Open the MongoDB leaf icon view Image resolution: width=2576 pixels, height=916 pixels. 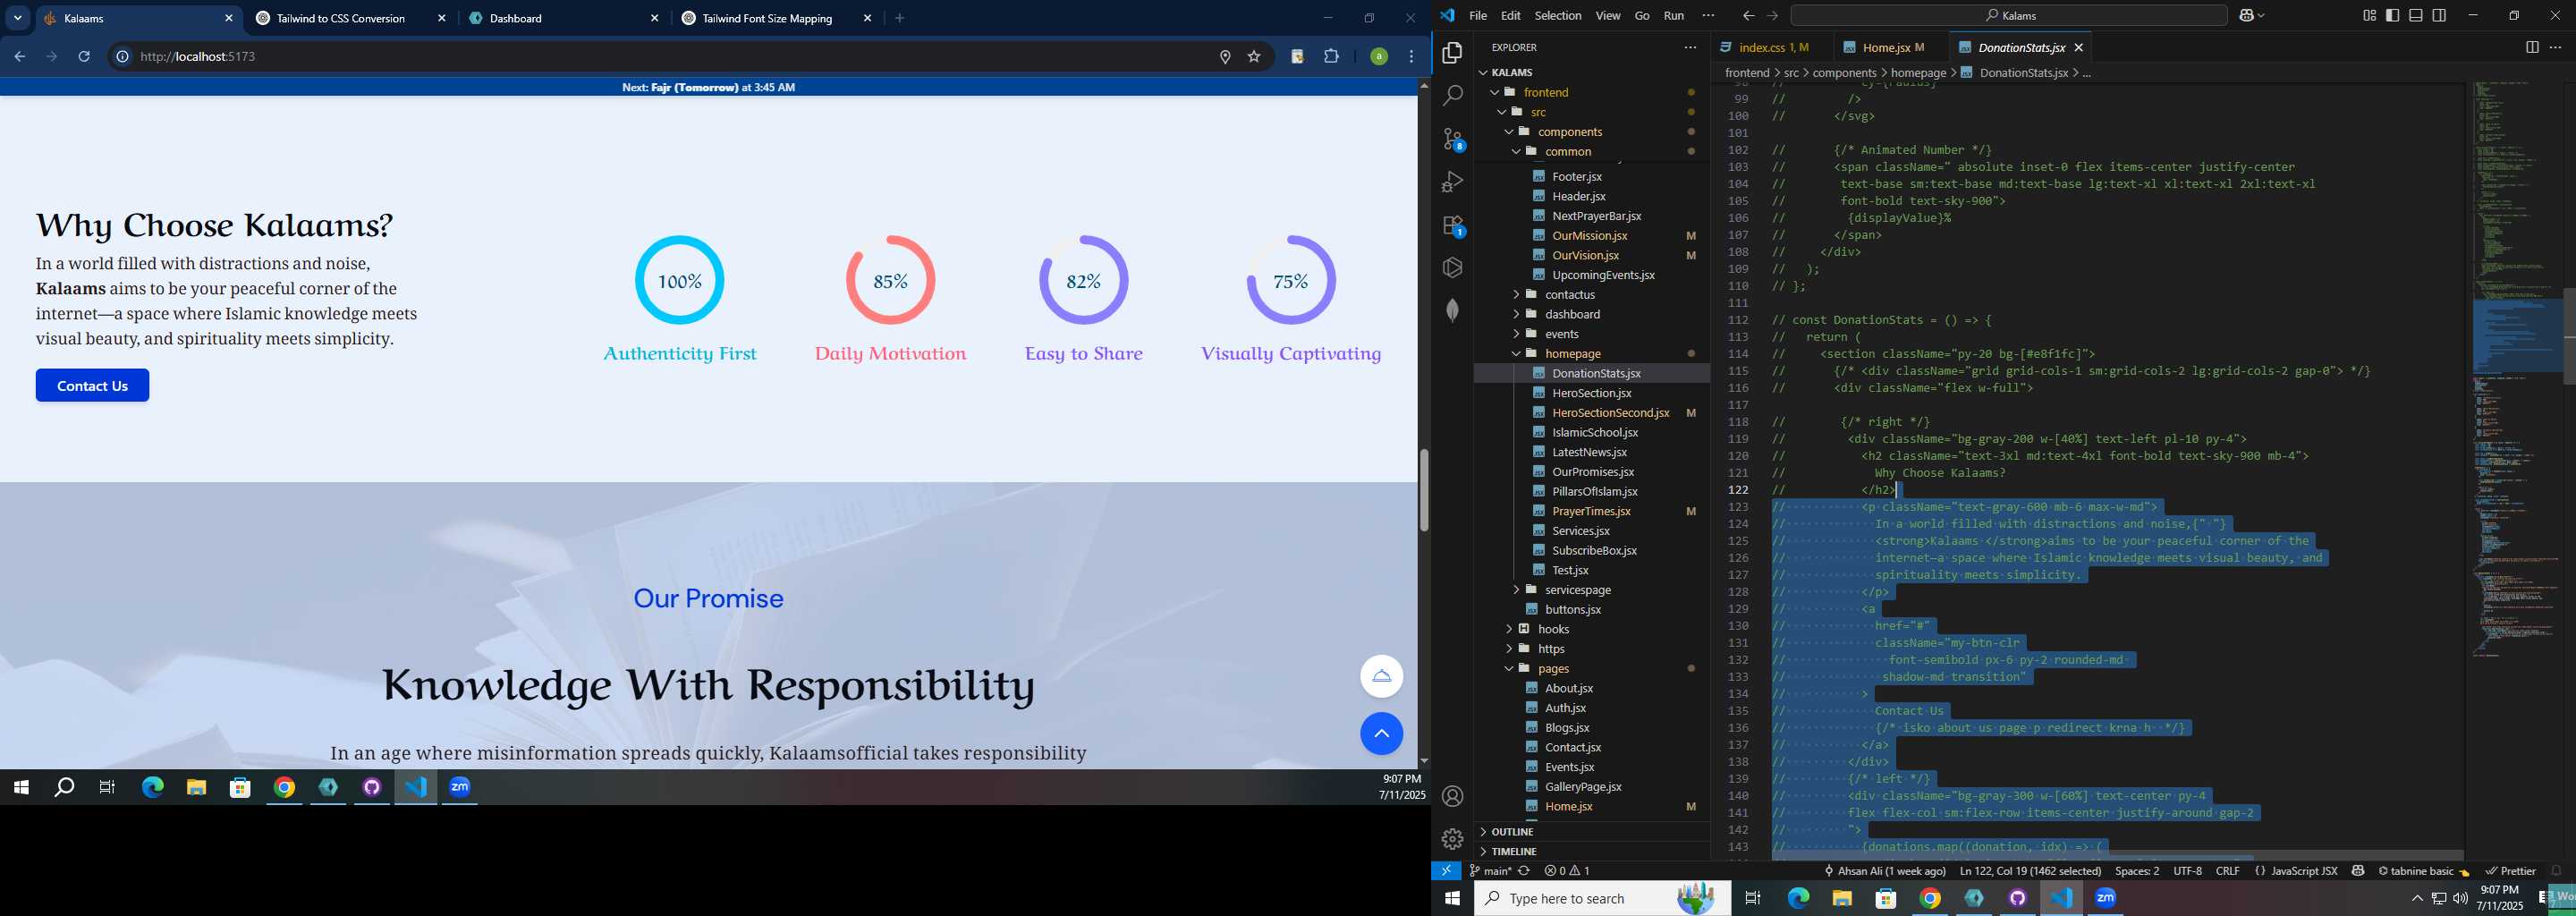point(1452,310)
